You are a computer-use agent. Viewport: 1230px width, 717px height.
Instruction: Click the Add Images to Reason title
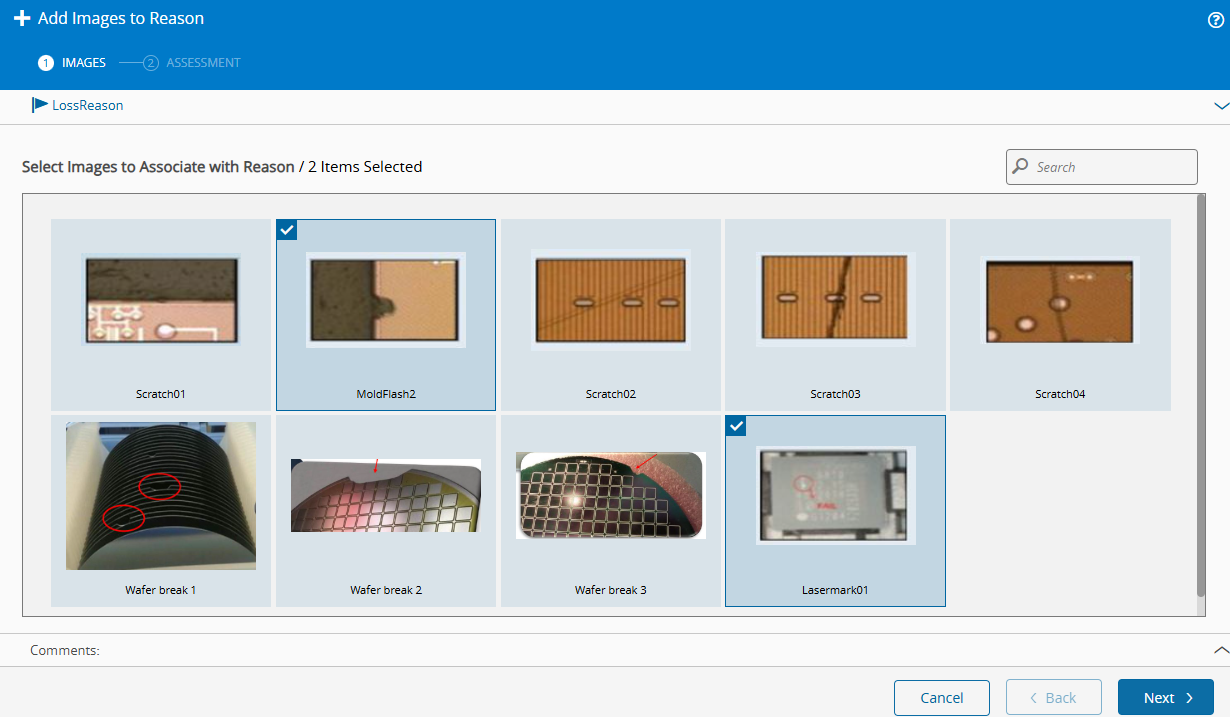pos(121,18)
